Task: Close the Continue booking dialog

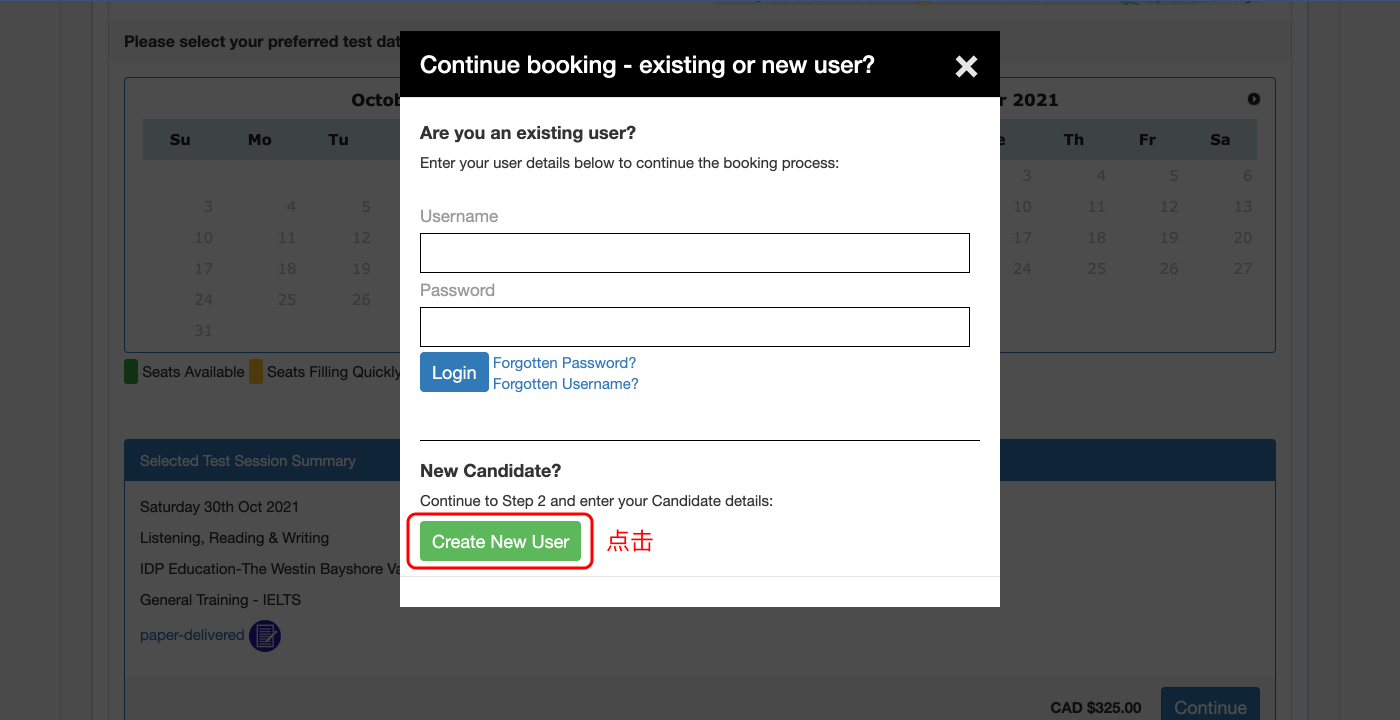Action: 966,66
